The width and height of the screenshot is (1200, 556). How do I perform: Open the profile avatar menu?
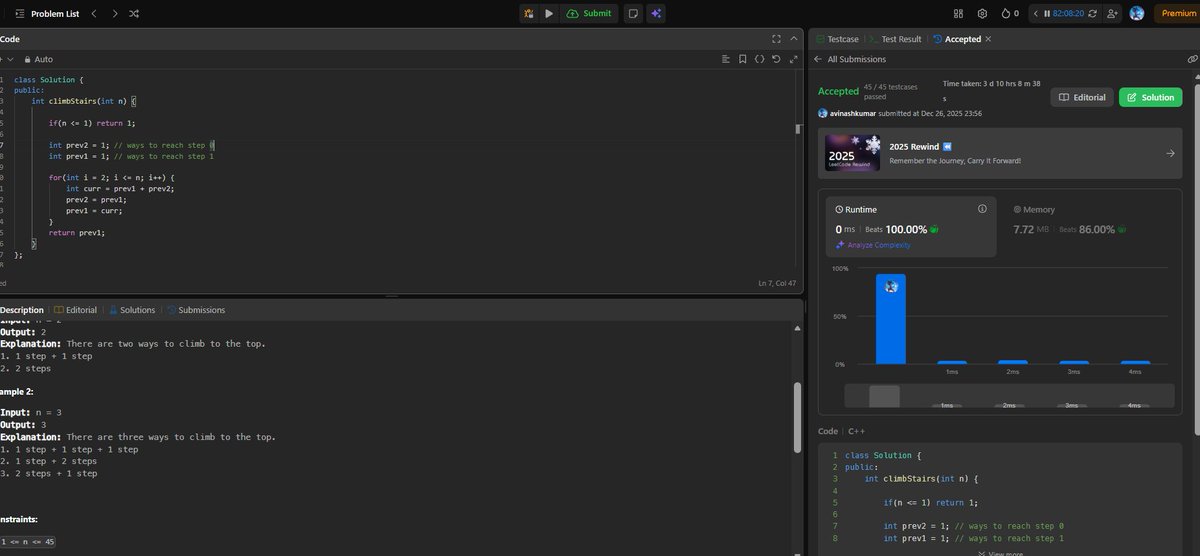pos(1136,13)
